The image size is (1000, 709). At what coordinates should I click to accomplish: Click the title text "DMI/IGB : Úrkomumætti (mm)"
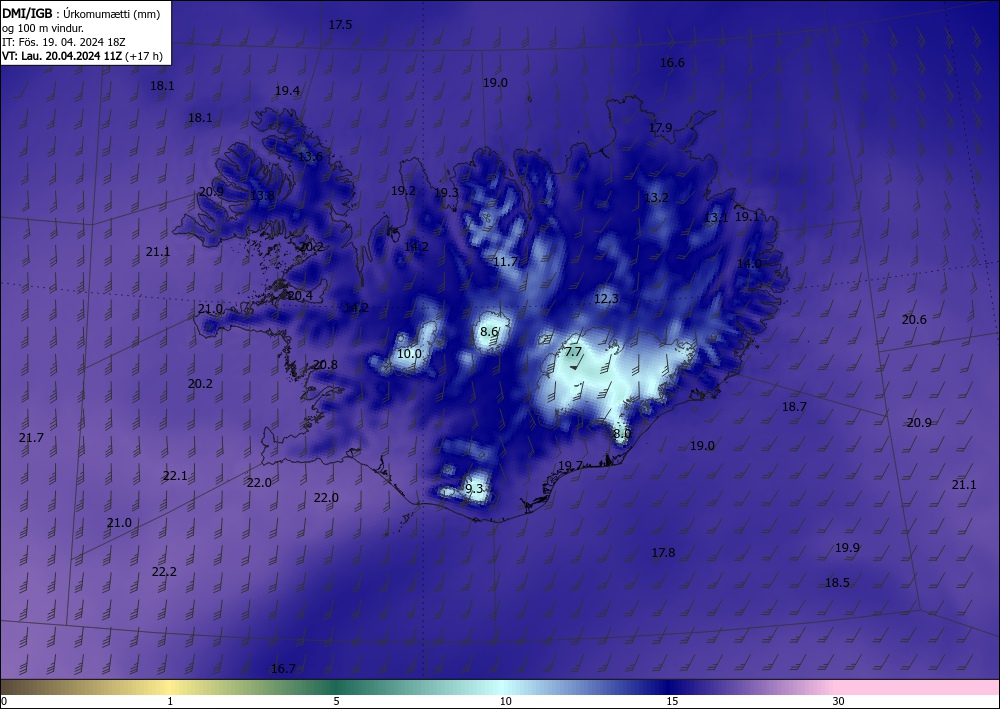coord(81,13)
